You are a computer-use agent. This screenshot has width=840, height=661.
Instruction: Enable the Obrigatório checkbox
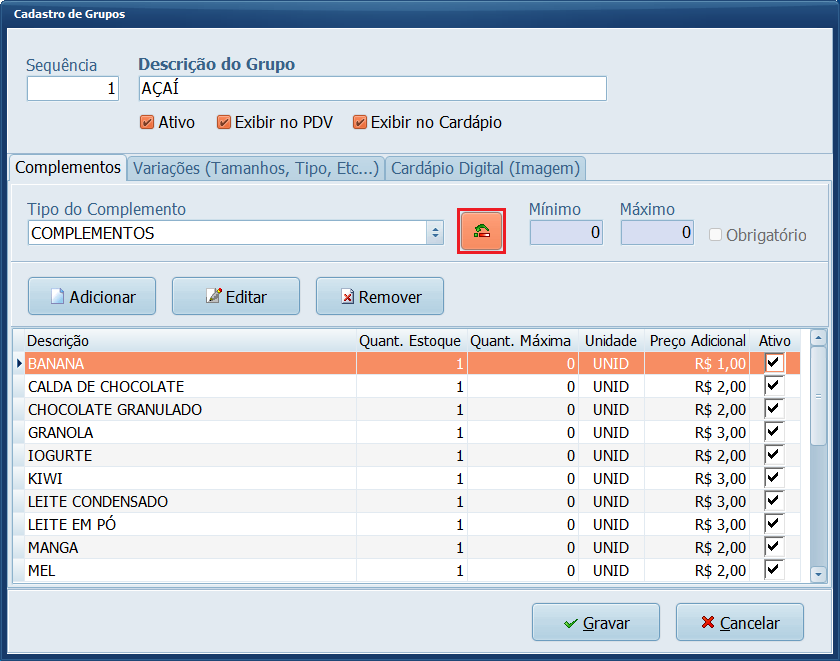click(715, 234)
